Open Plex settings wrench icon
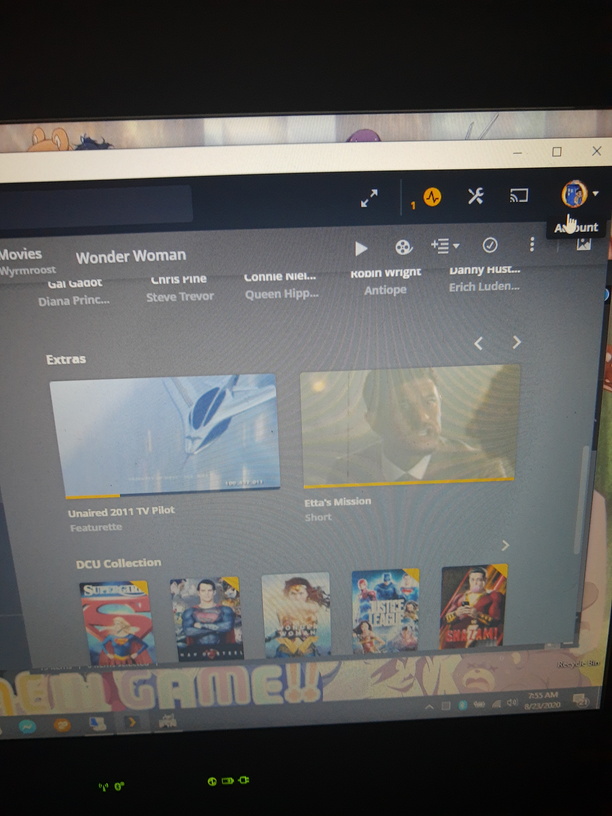The height and width of the screenshot is (816, 612). [x=475, y=196]
